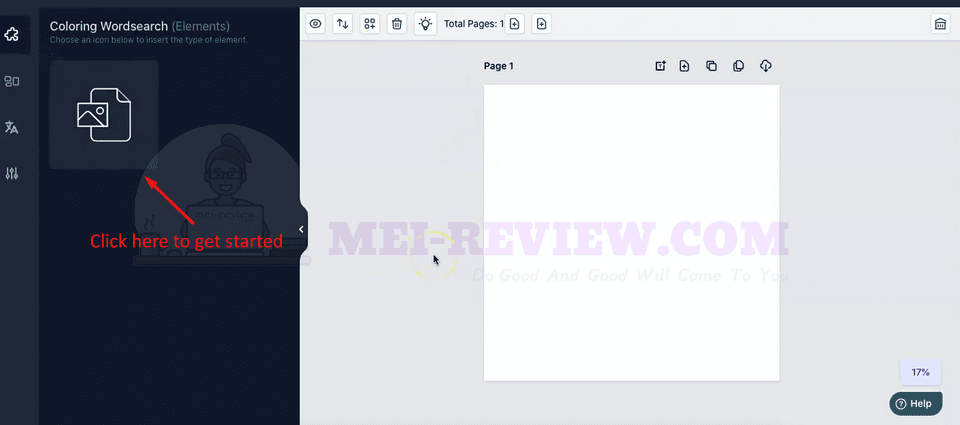Open the puzzle-piece Elements tab in sidebar
The width and height of the screenshot is (960, 425).
(x=12, y=35)
